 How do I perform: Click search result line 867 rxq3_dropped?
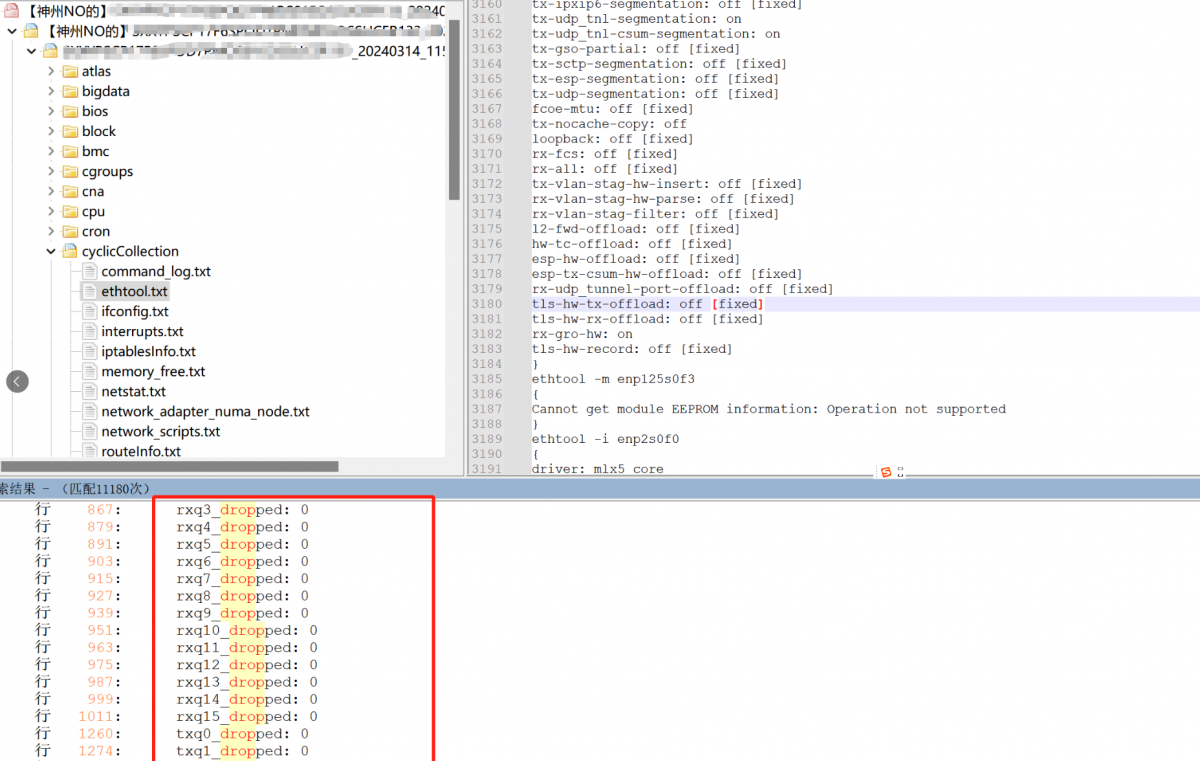click(x=242, y=510)
